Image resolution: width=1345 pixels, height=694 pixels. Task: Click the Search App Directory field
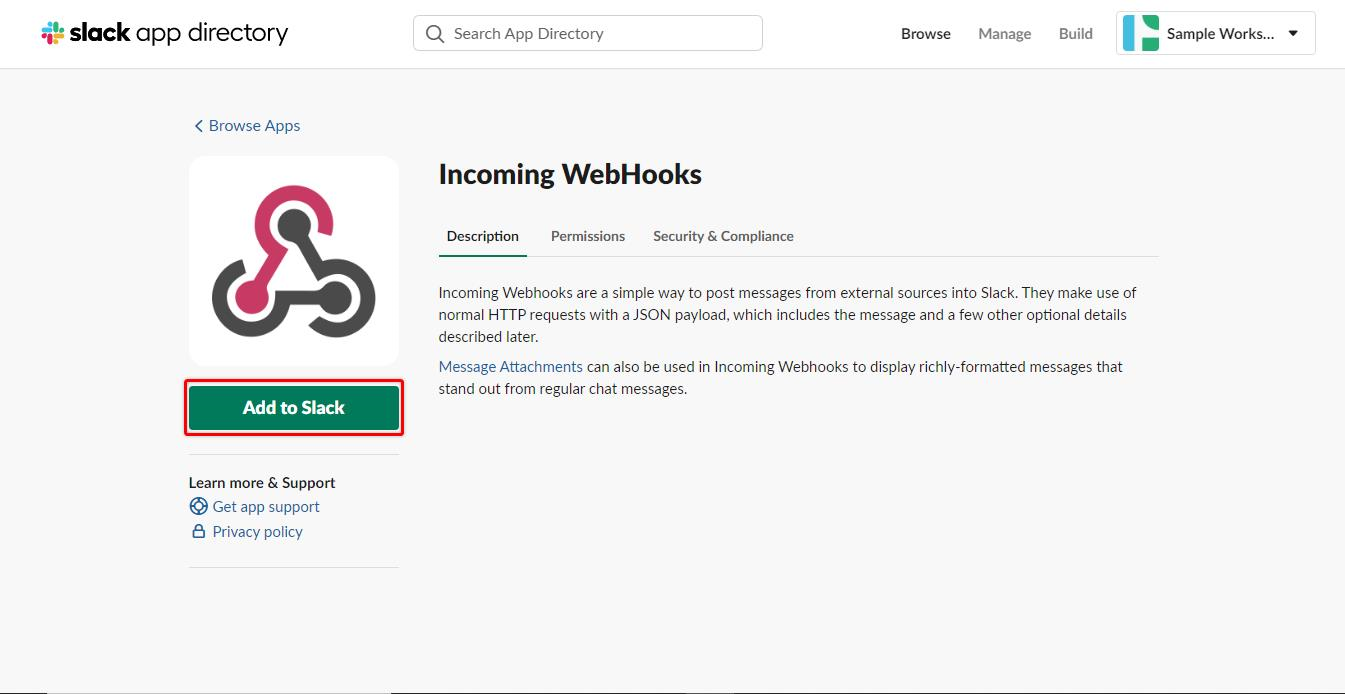click(x=588, y=33)
